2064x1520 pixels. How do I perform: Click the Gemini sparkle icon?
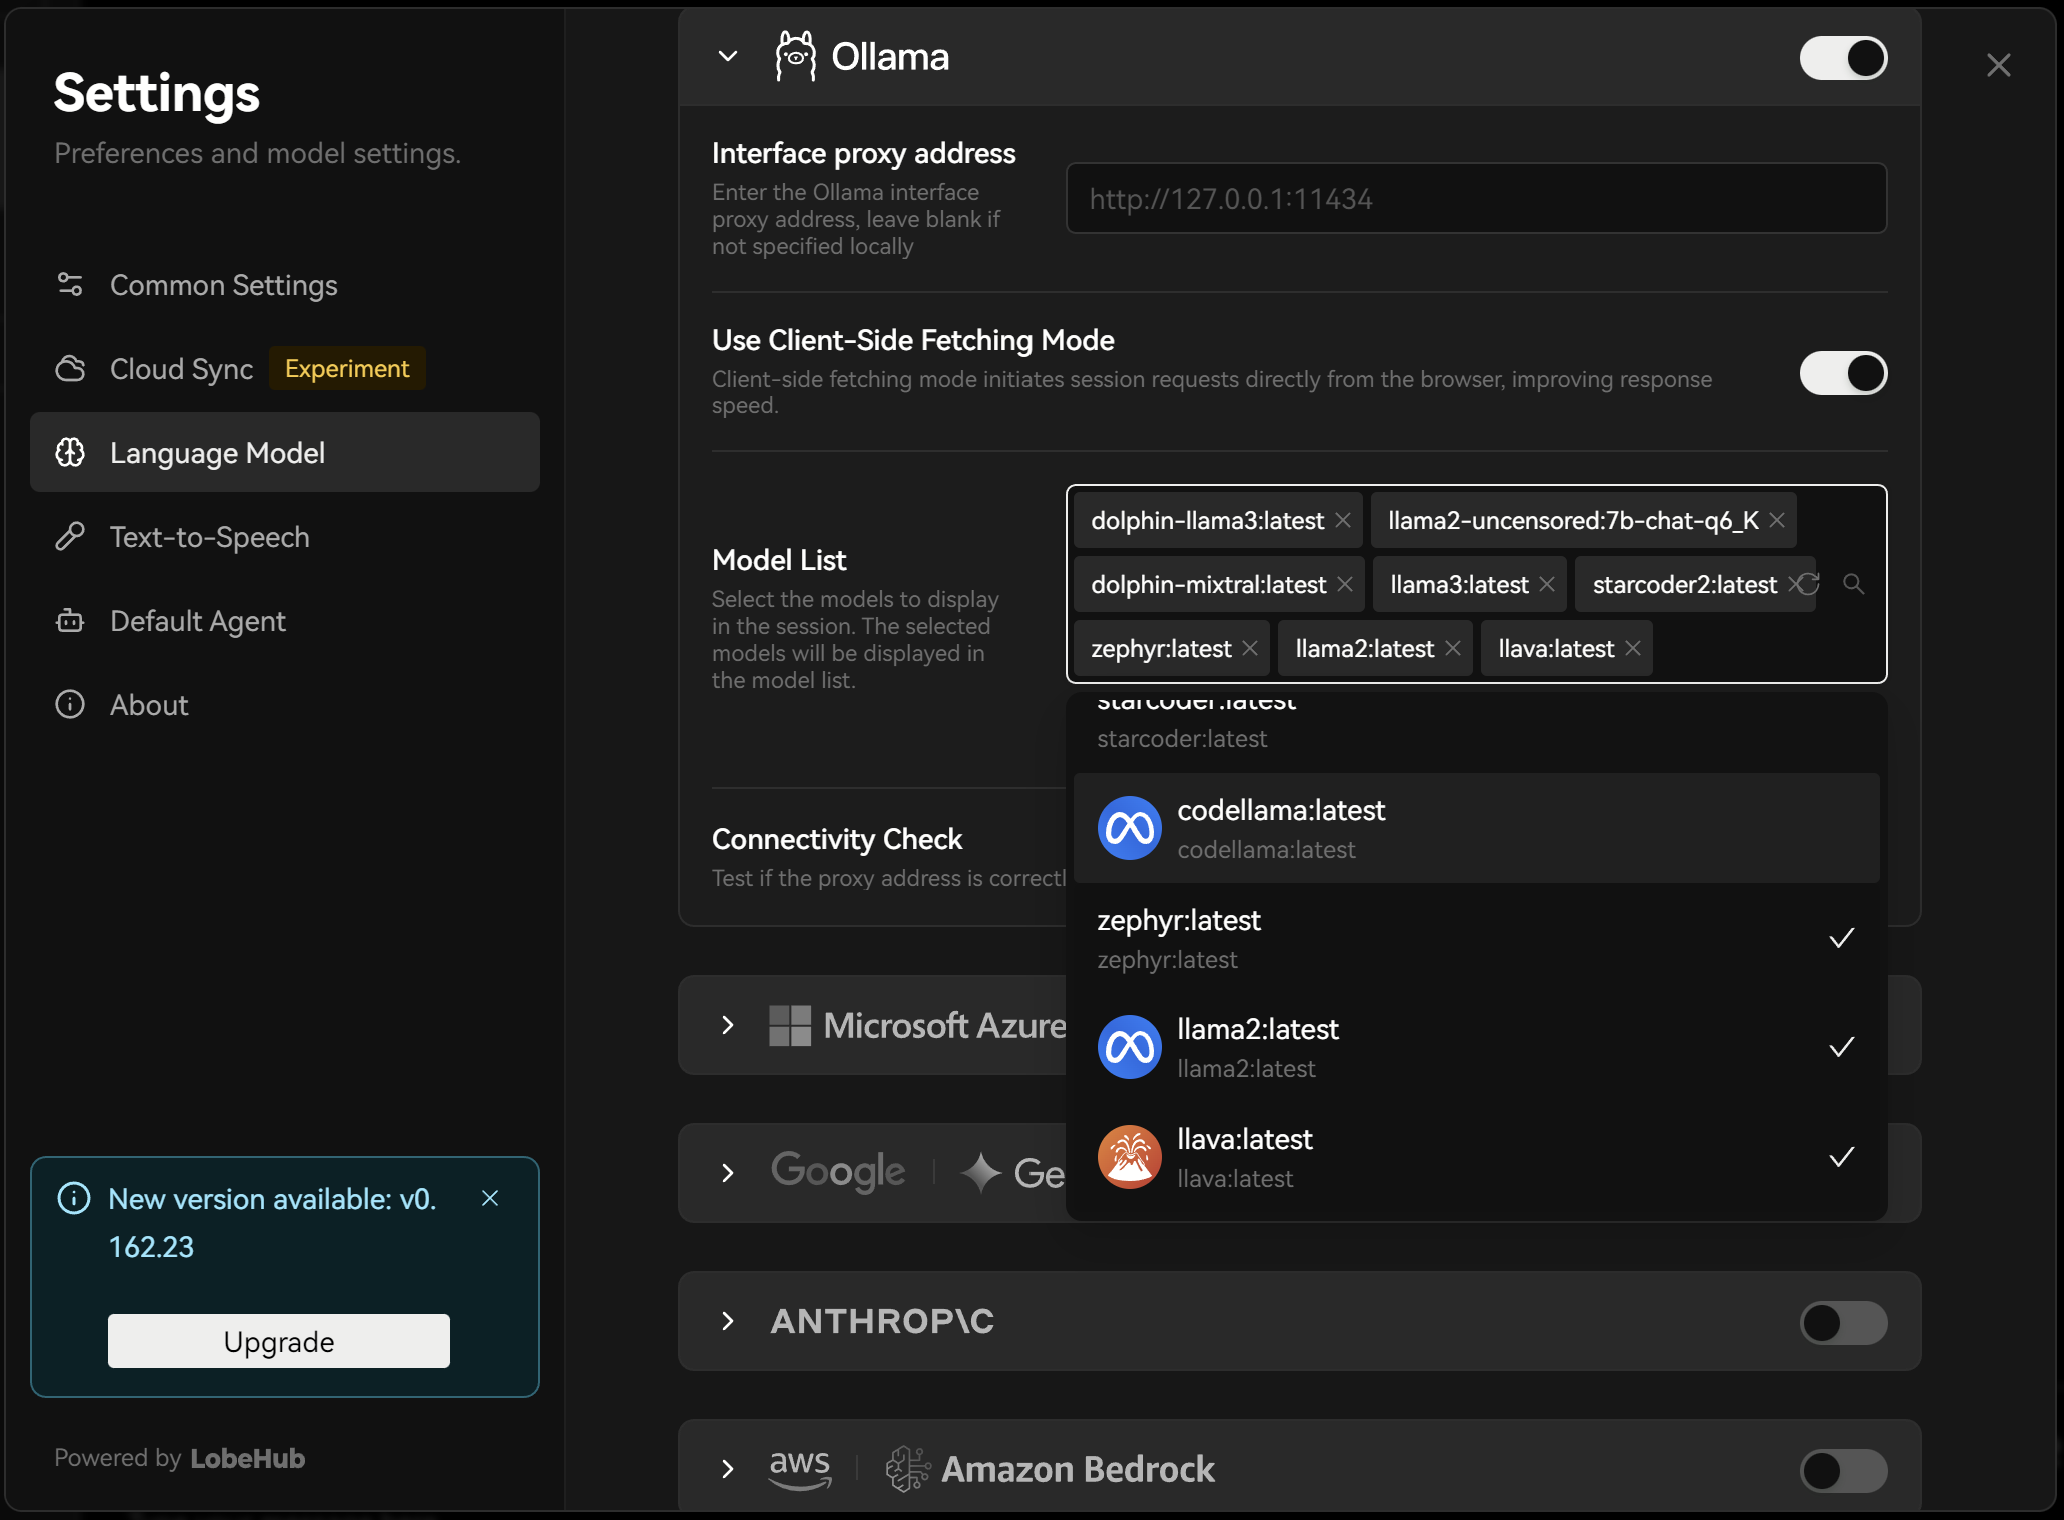tap(981, 1173)
